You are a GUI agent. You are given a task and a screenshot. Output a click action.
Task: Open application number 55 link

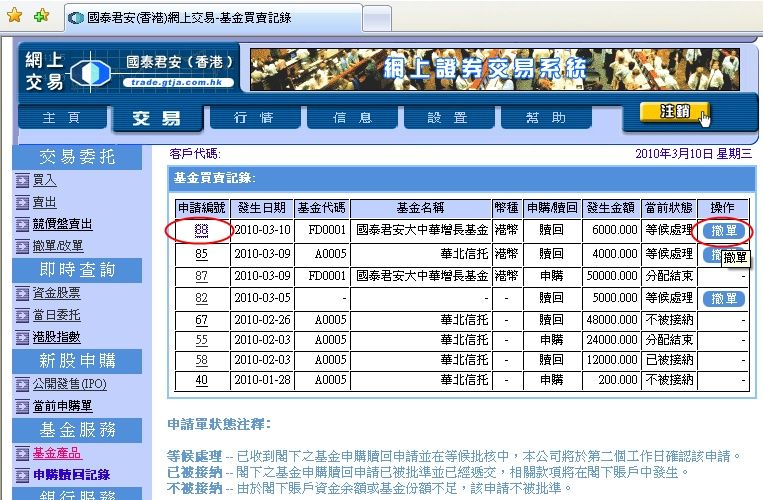[201, 340]
